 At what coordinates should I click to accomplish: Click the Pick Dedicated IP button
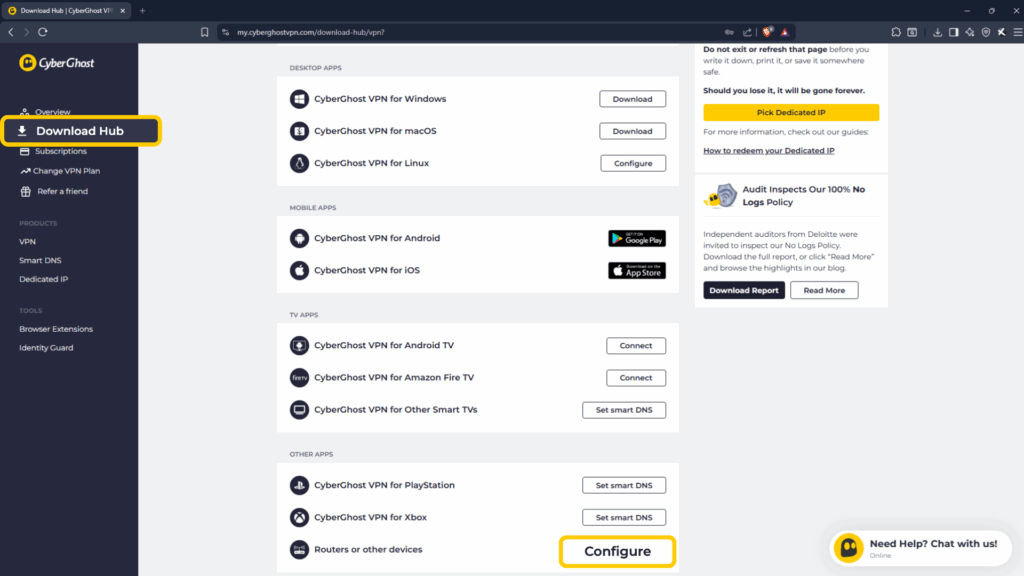coord(791,112)
